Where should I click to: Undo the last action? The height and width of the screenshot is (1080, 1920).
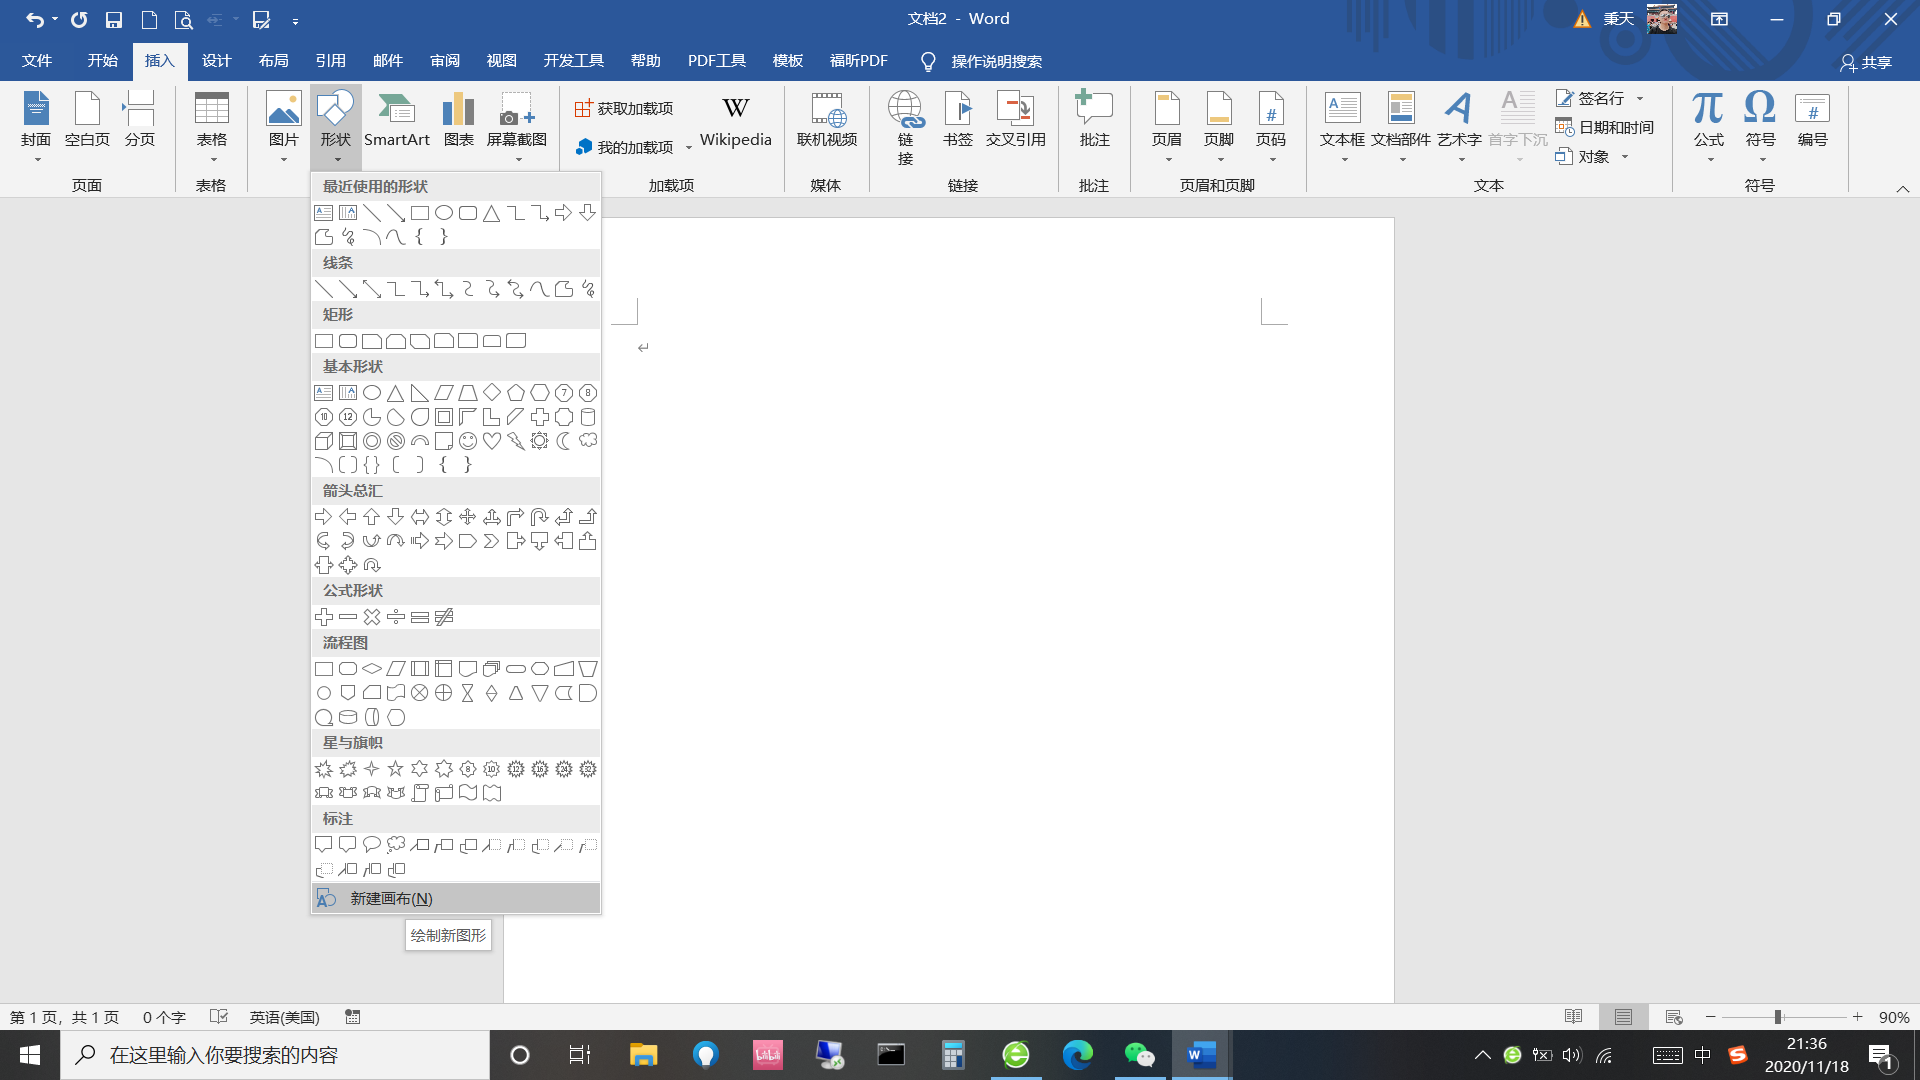point(34,19)
